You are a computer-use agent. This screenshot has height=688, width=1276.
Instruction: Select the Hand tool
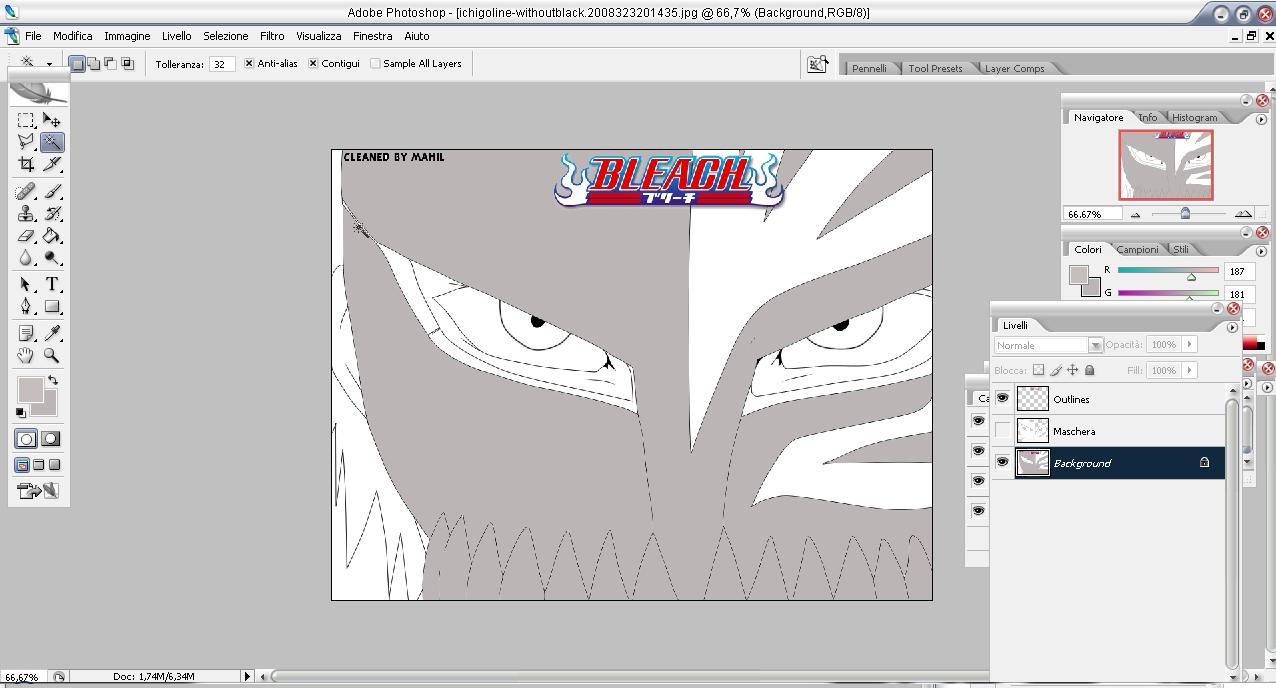click(26, 355)
